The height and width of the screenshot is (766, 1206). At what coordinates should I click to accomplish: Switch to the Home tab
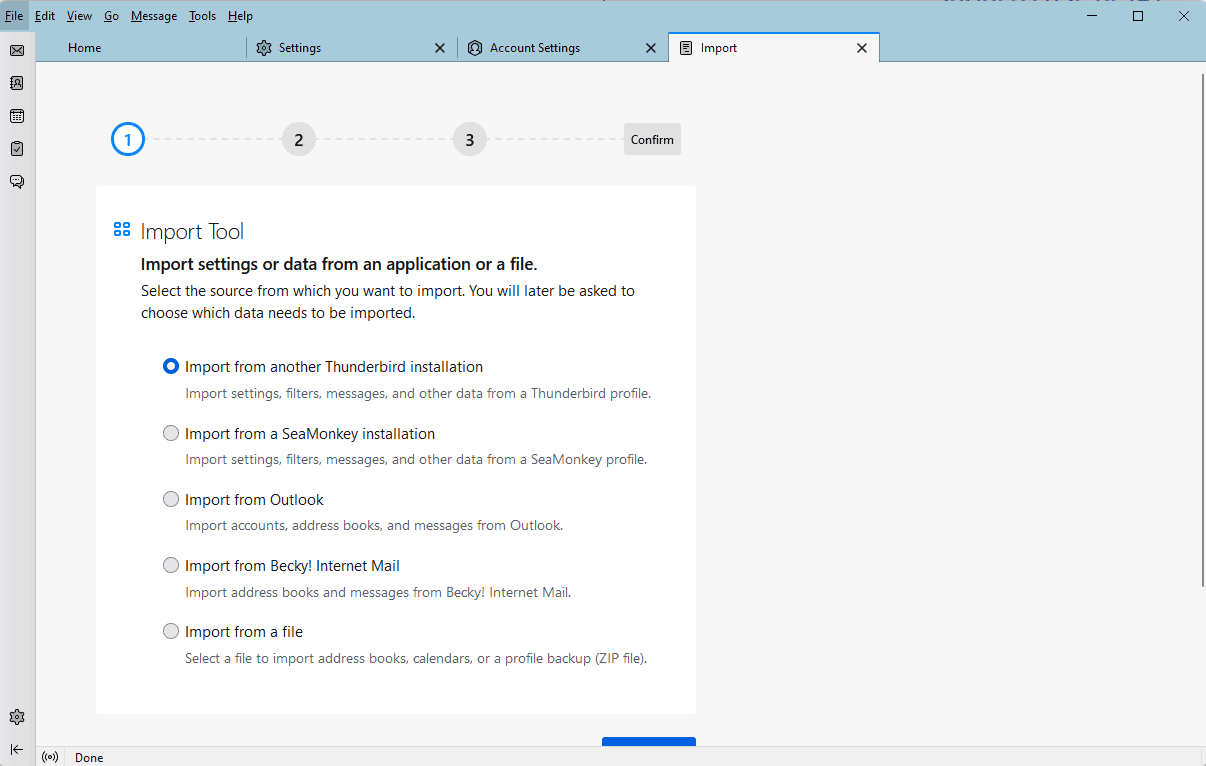[140, 48]
